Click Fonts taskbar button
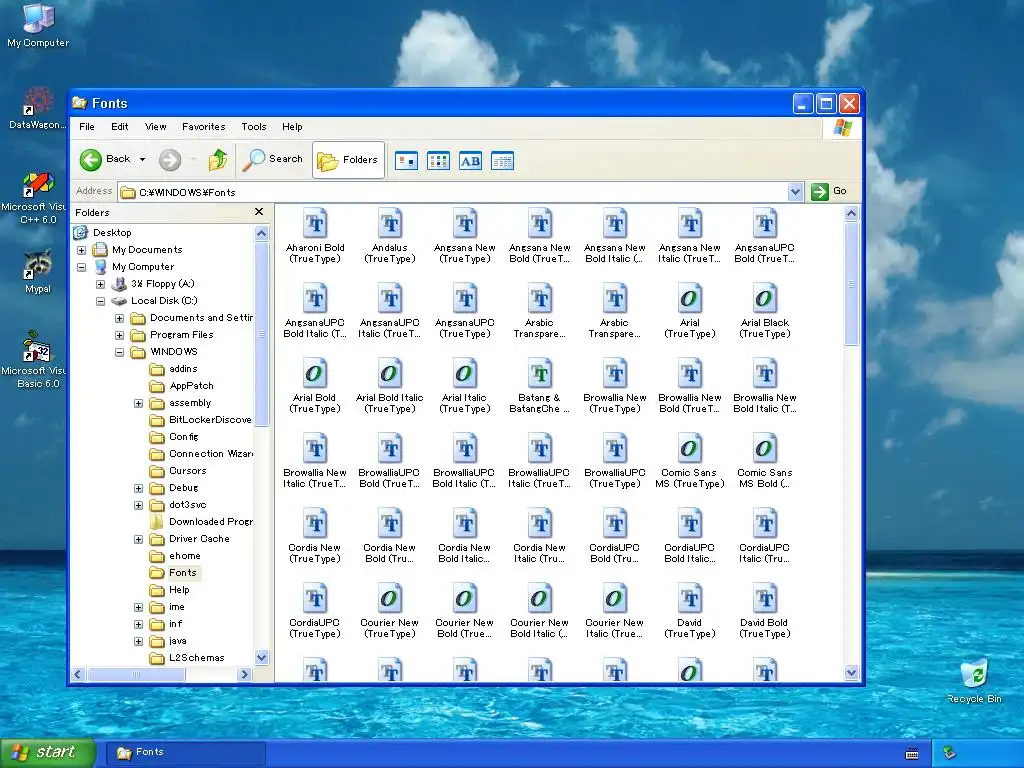Viewport: 1024px width, 768px height. 186,753
